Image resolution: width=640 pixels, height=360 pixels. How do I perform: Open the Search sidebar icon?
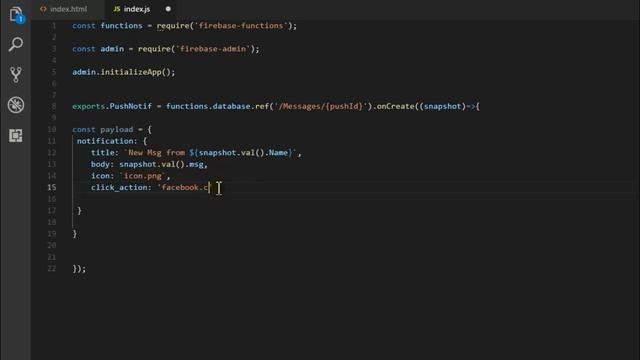click(x=16, y=44)
